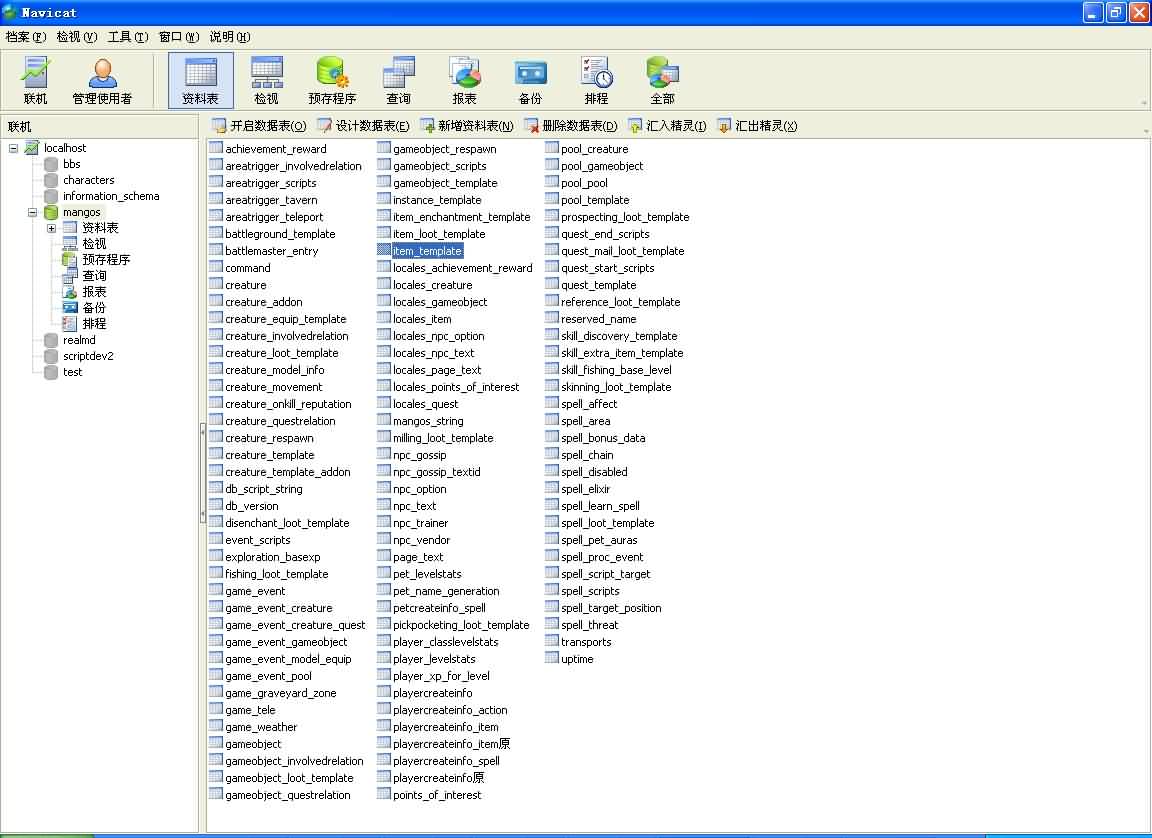Select the db_version table
The height and width of the screenshot is (838, 1152).
[x=251, y=506]
